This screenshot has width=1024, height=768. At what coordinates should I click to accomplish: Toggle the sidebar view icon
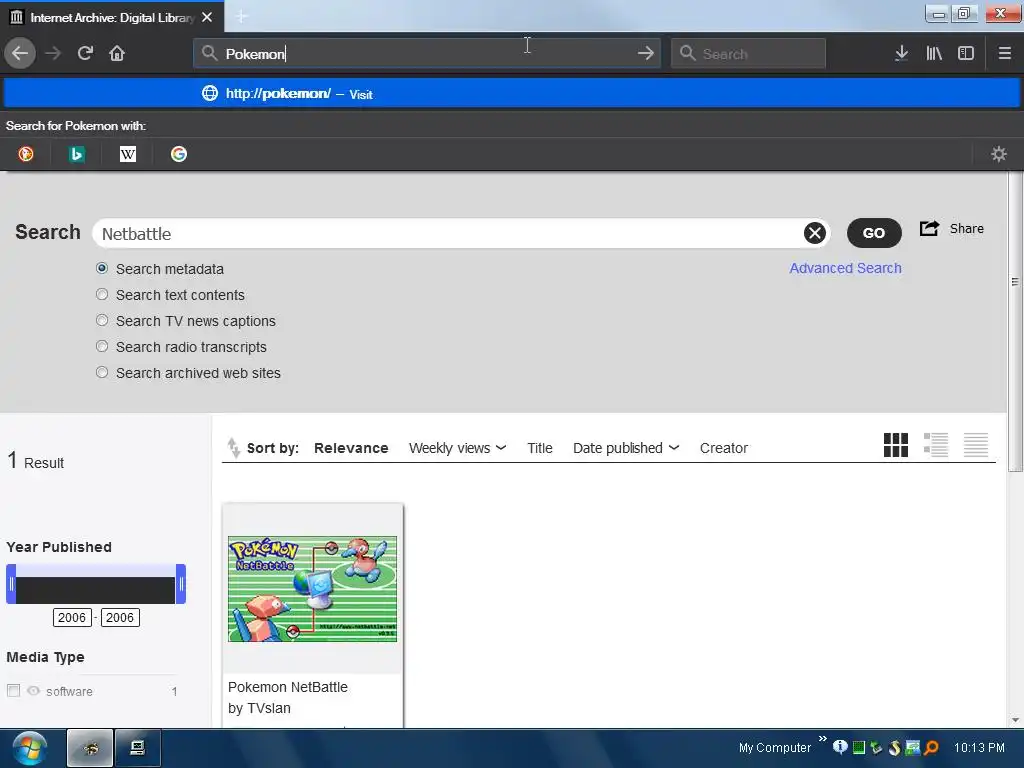pyautogui.click(x=966, y=53)
